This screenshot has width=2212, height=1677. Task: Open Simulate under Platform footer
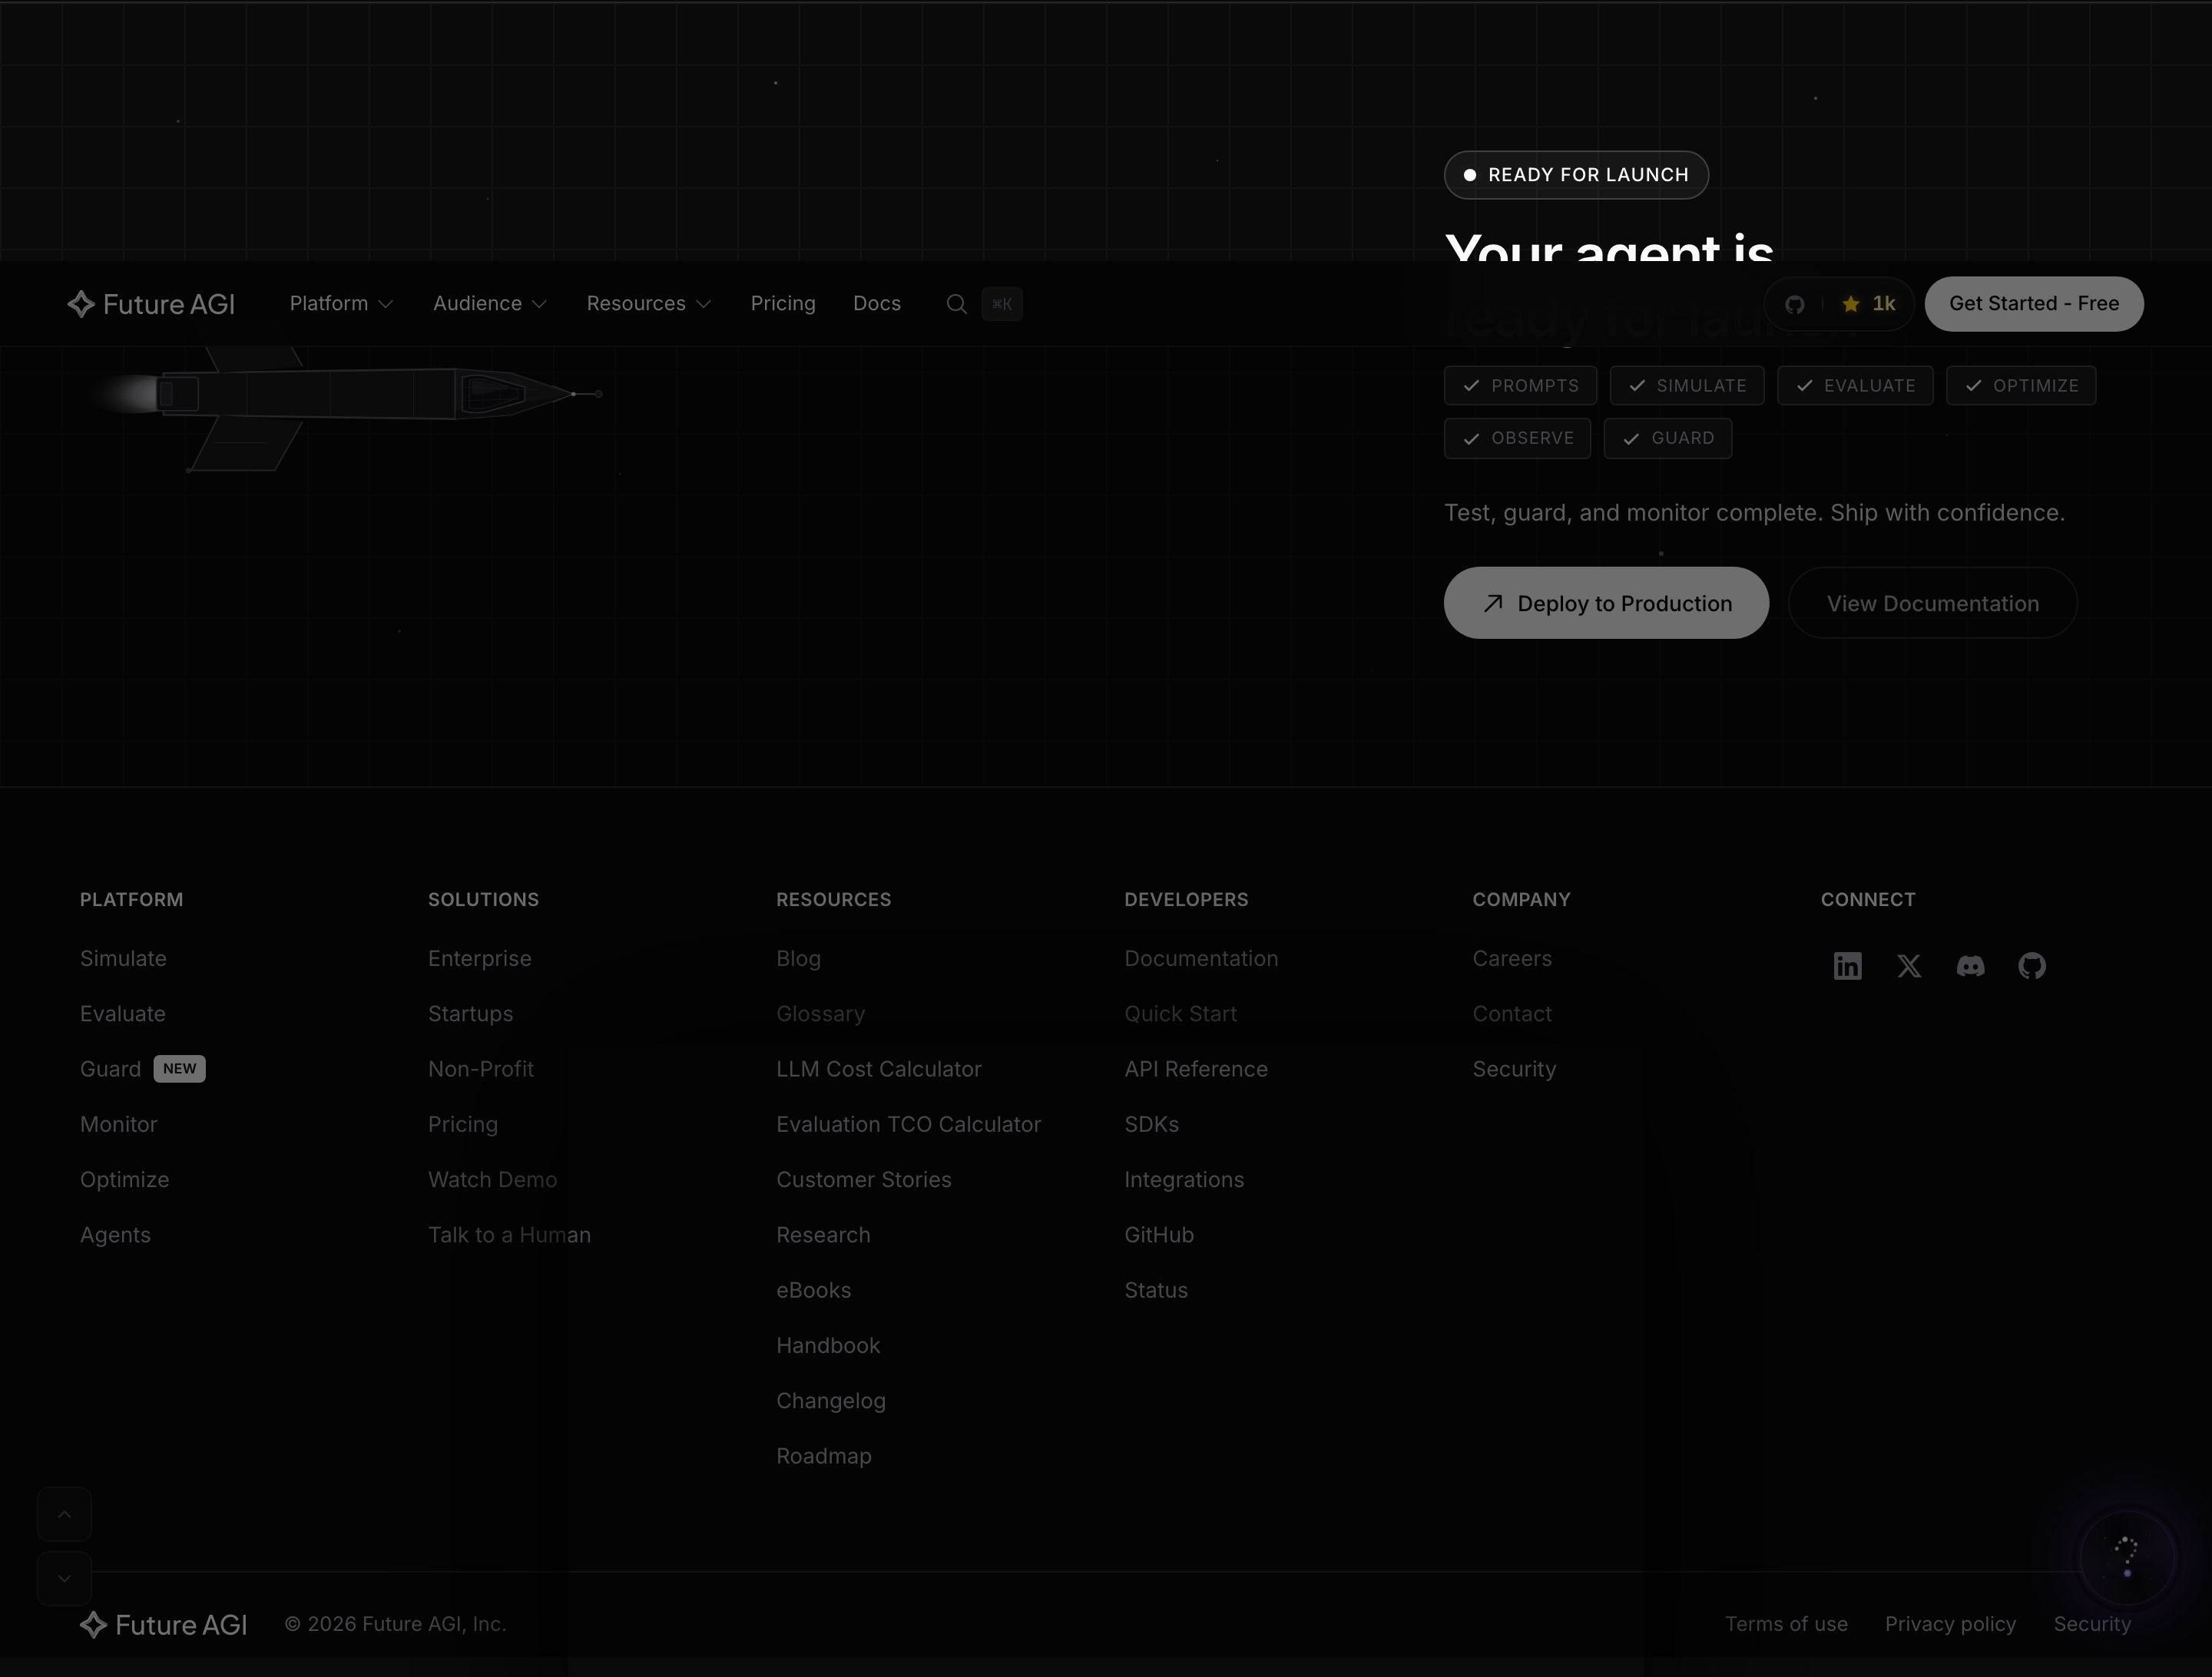tap(123, 958)
